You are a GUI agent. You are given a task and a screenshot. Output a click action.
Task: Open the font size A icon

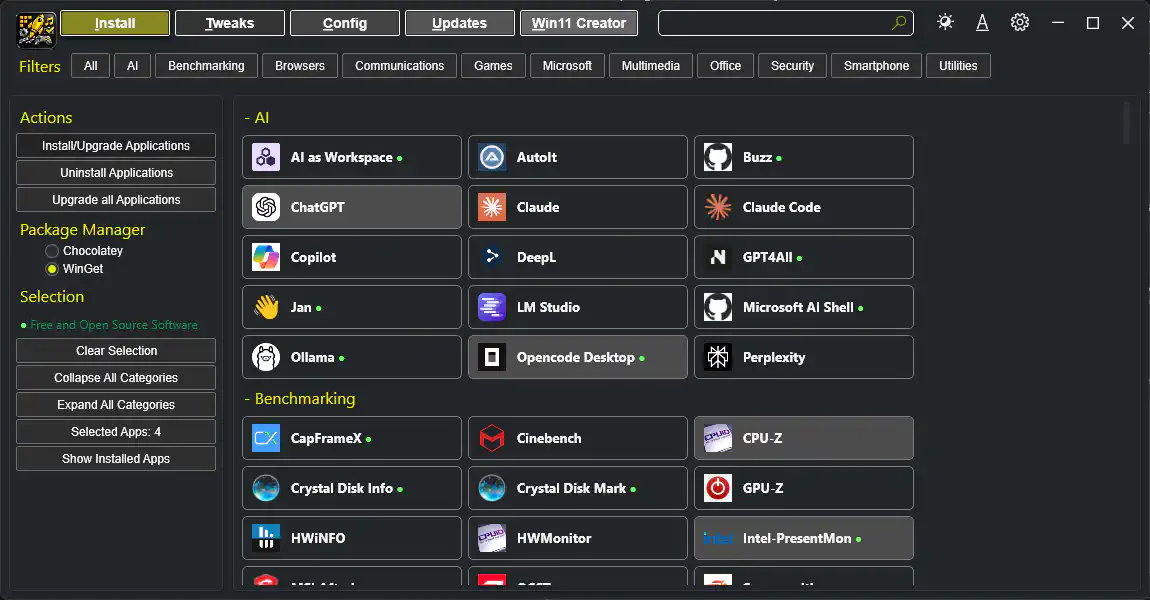(x=982, y=23)
